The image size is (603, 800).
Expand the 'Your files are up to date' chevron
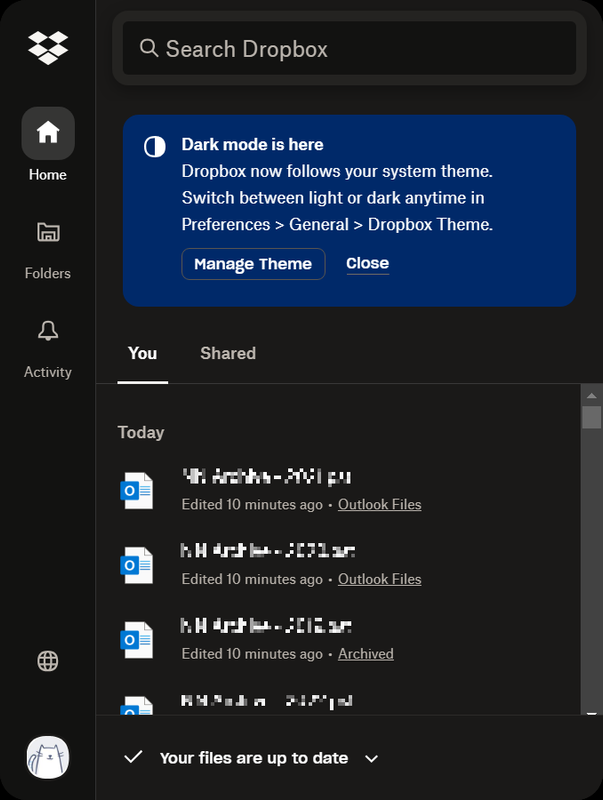click(x=372, y=758)
